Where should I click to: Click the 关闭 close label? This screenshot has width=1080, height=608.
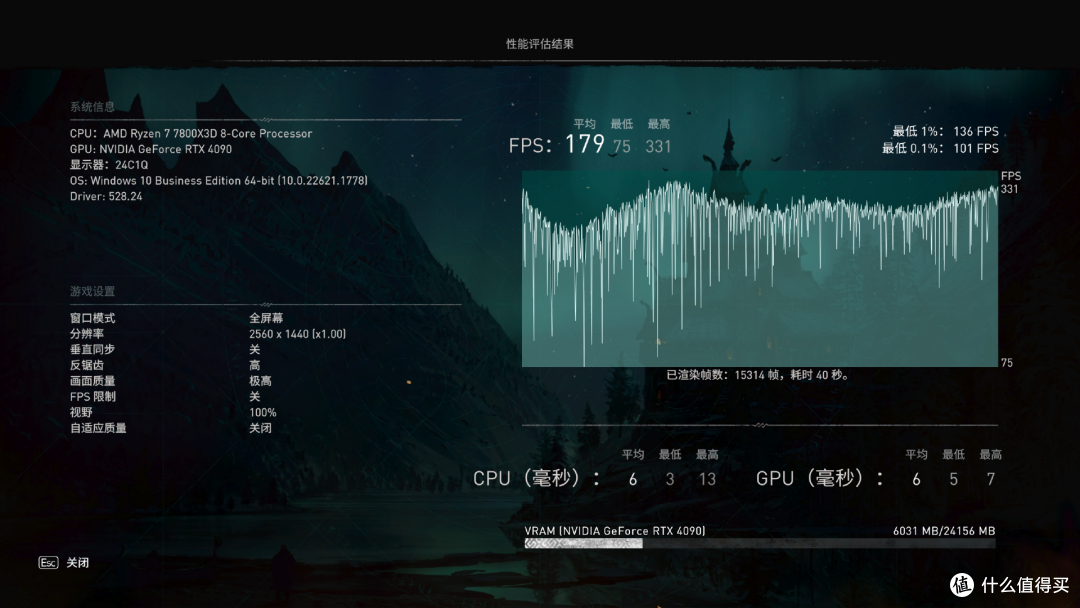78,563
